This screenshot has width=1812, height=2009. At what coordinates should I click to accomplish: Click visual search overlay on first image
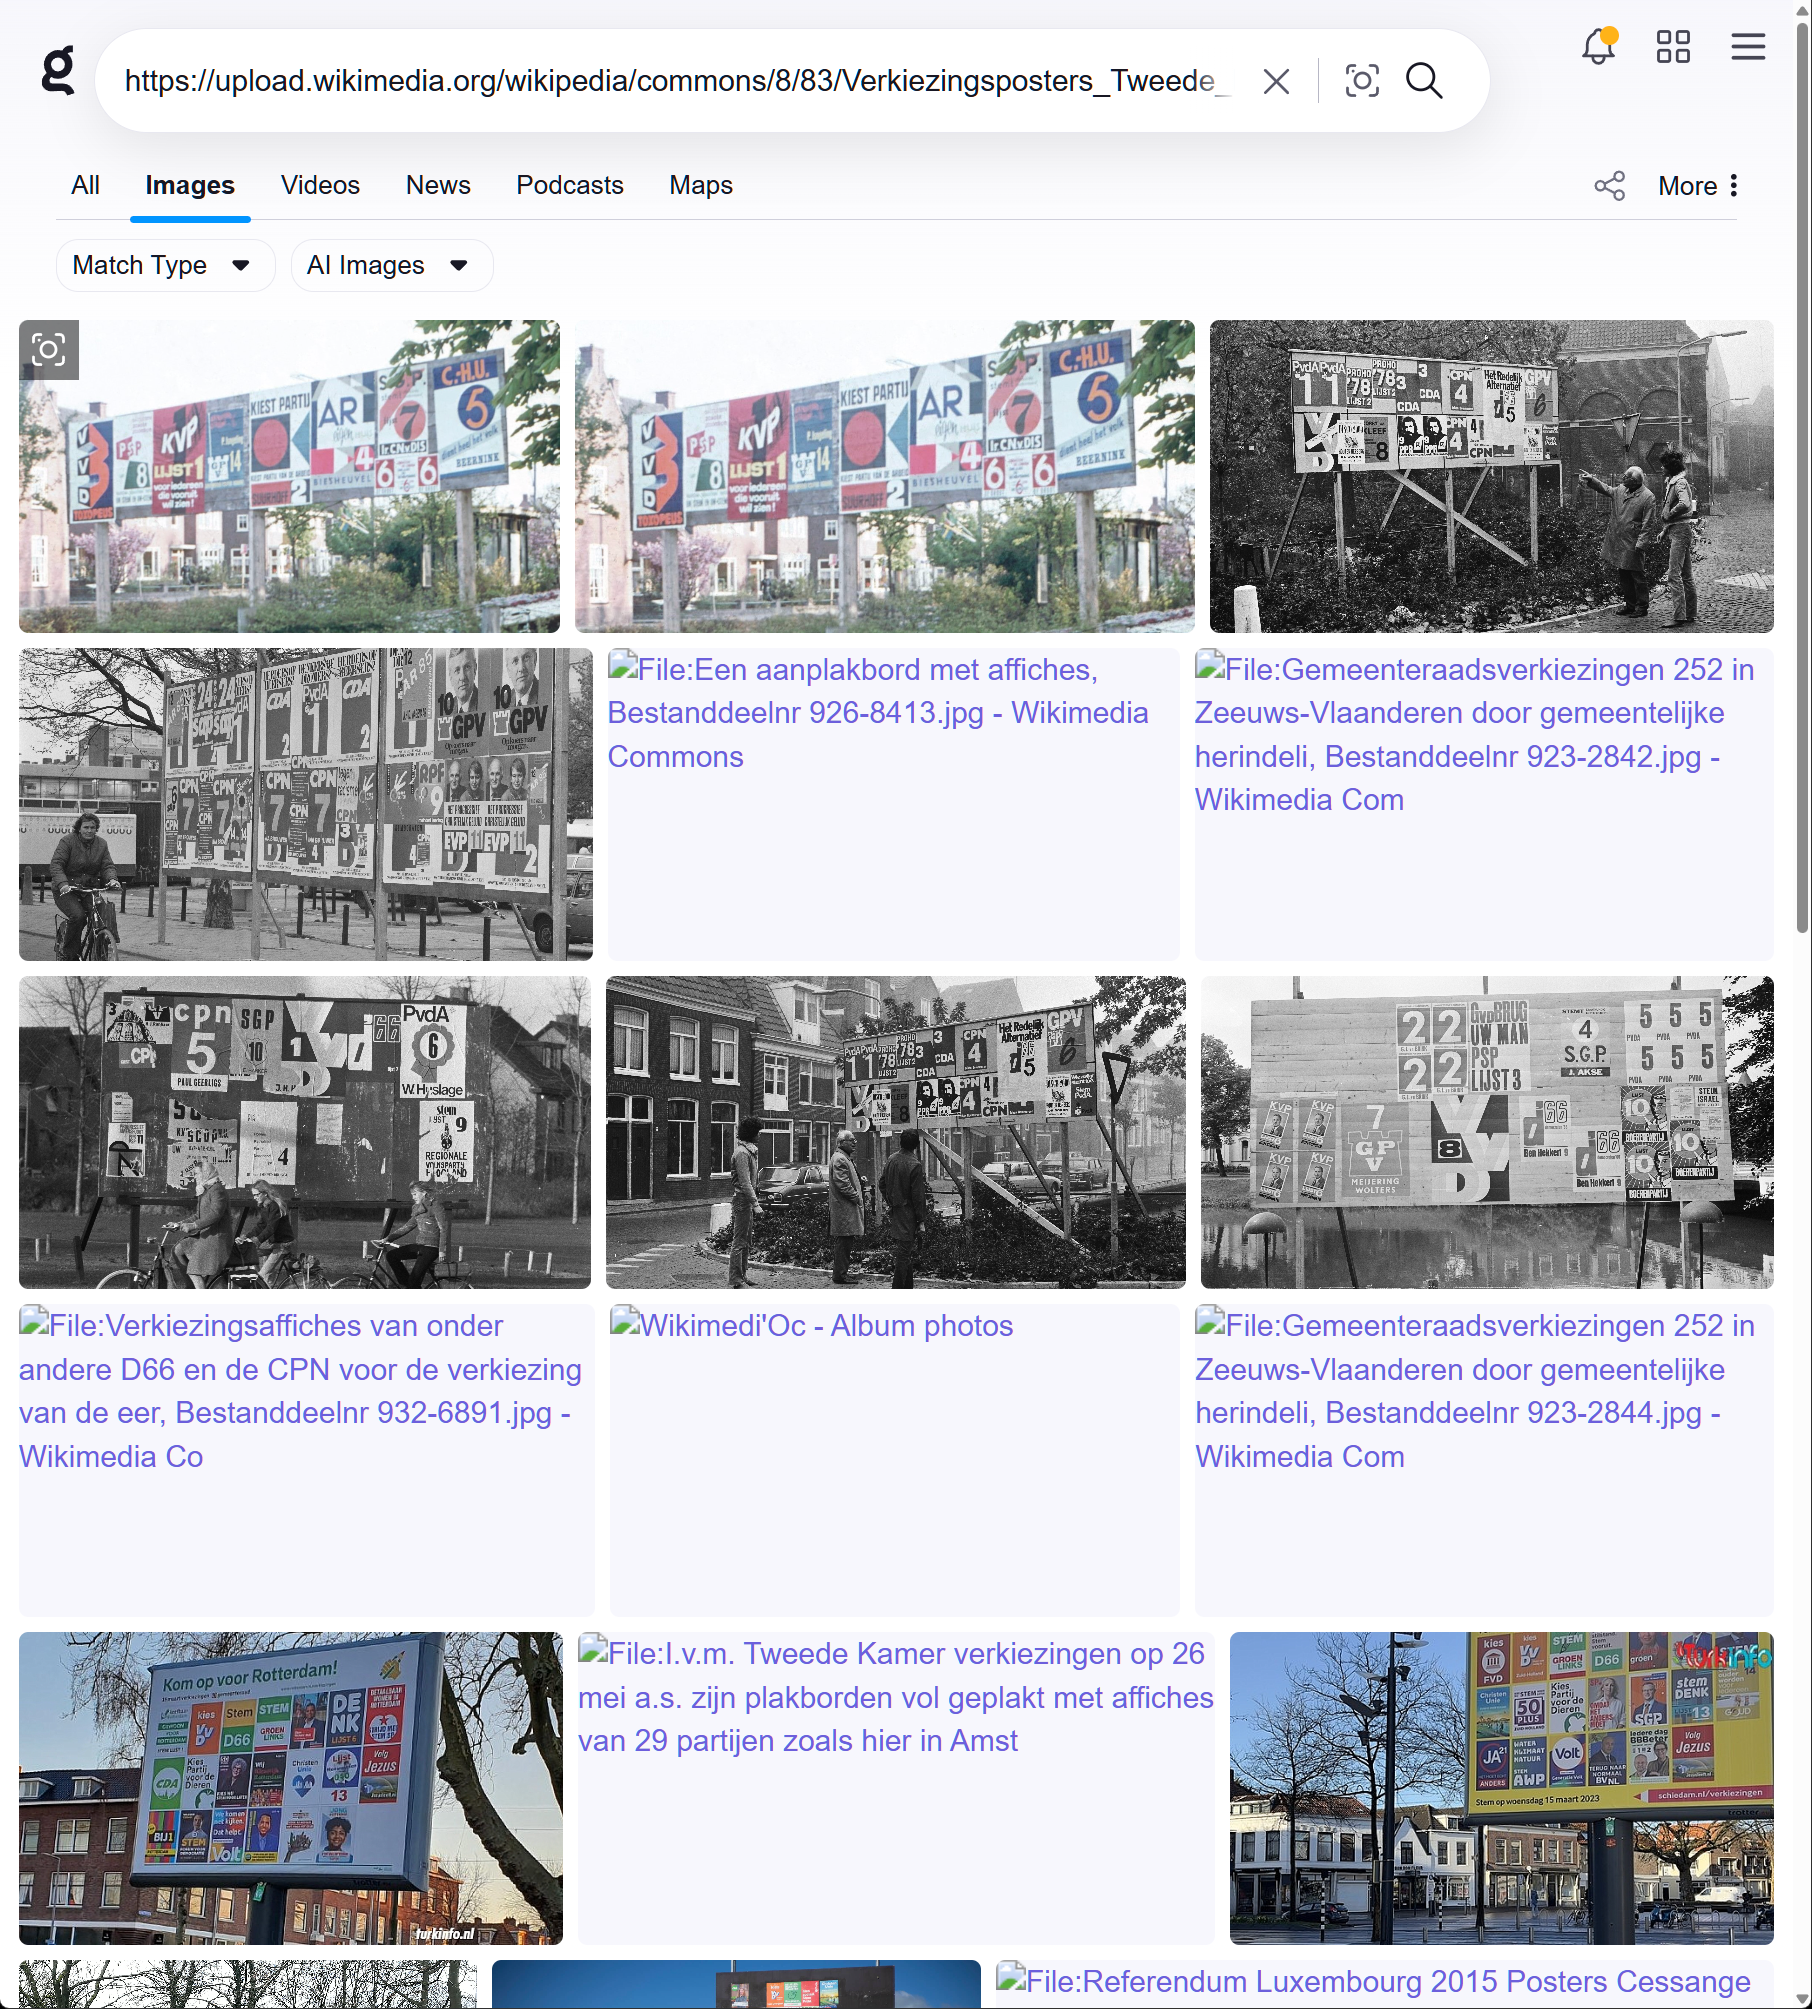[x=49, y=350]
